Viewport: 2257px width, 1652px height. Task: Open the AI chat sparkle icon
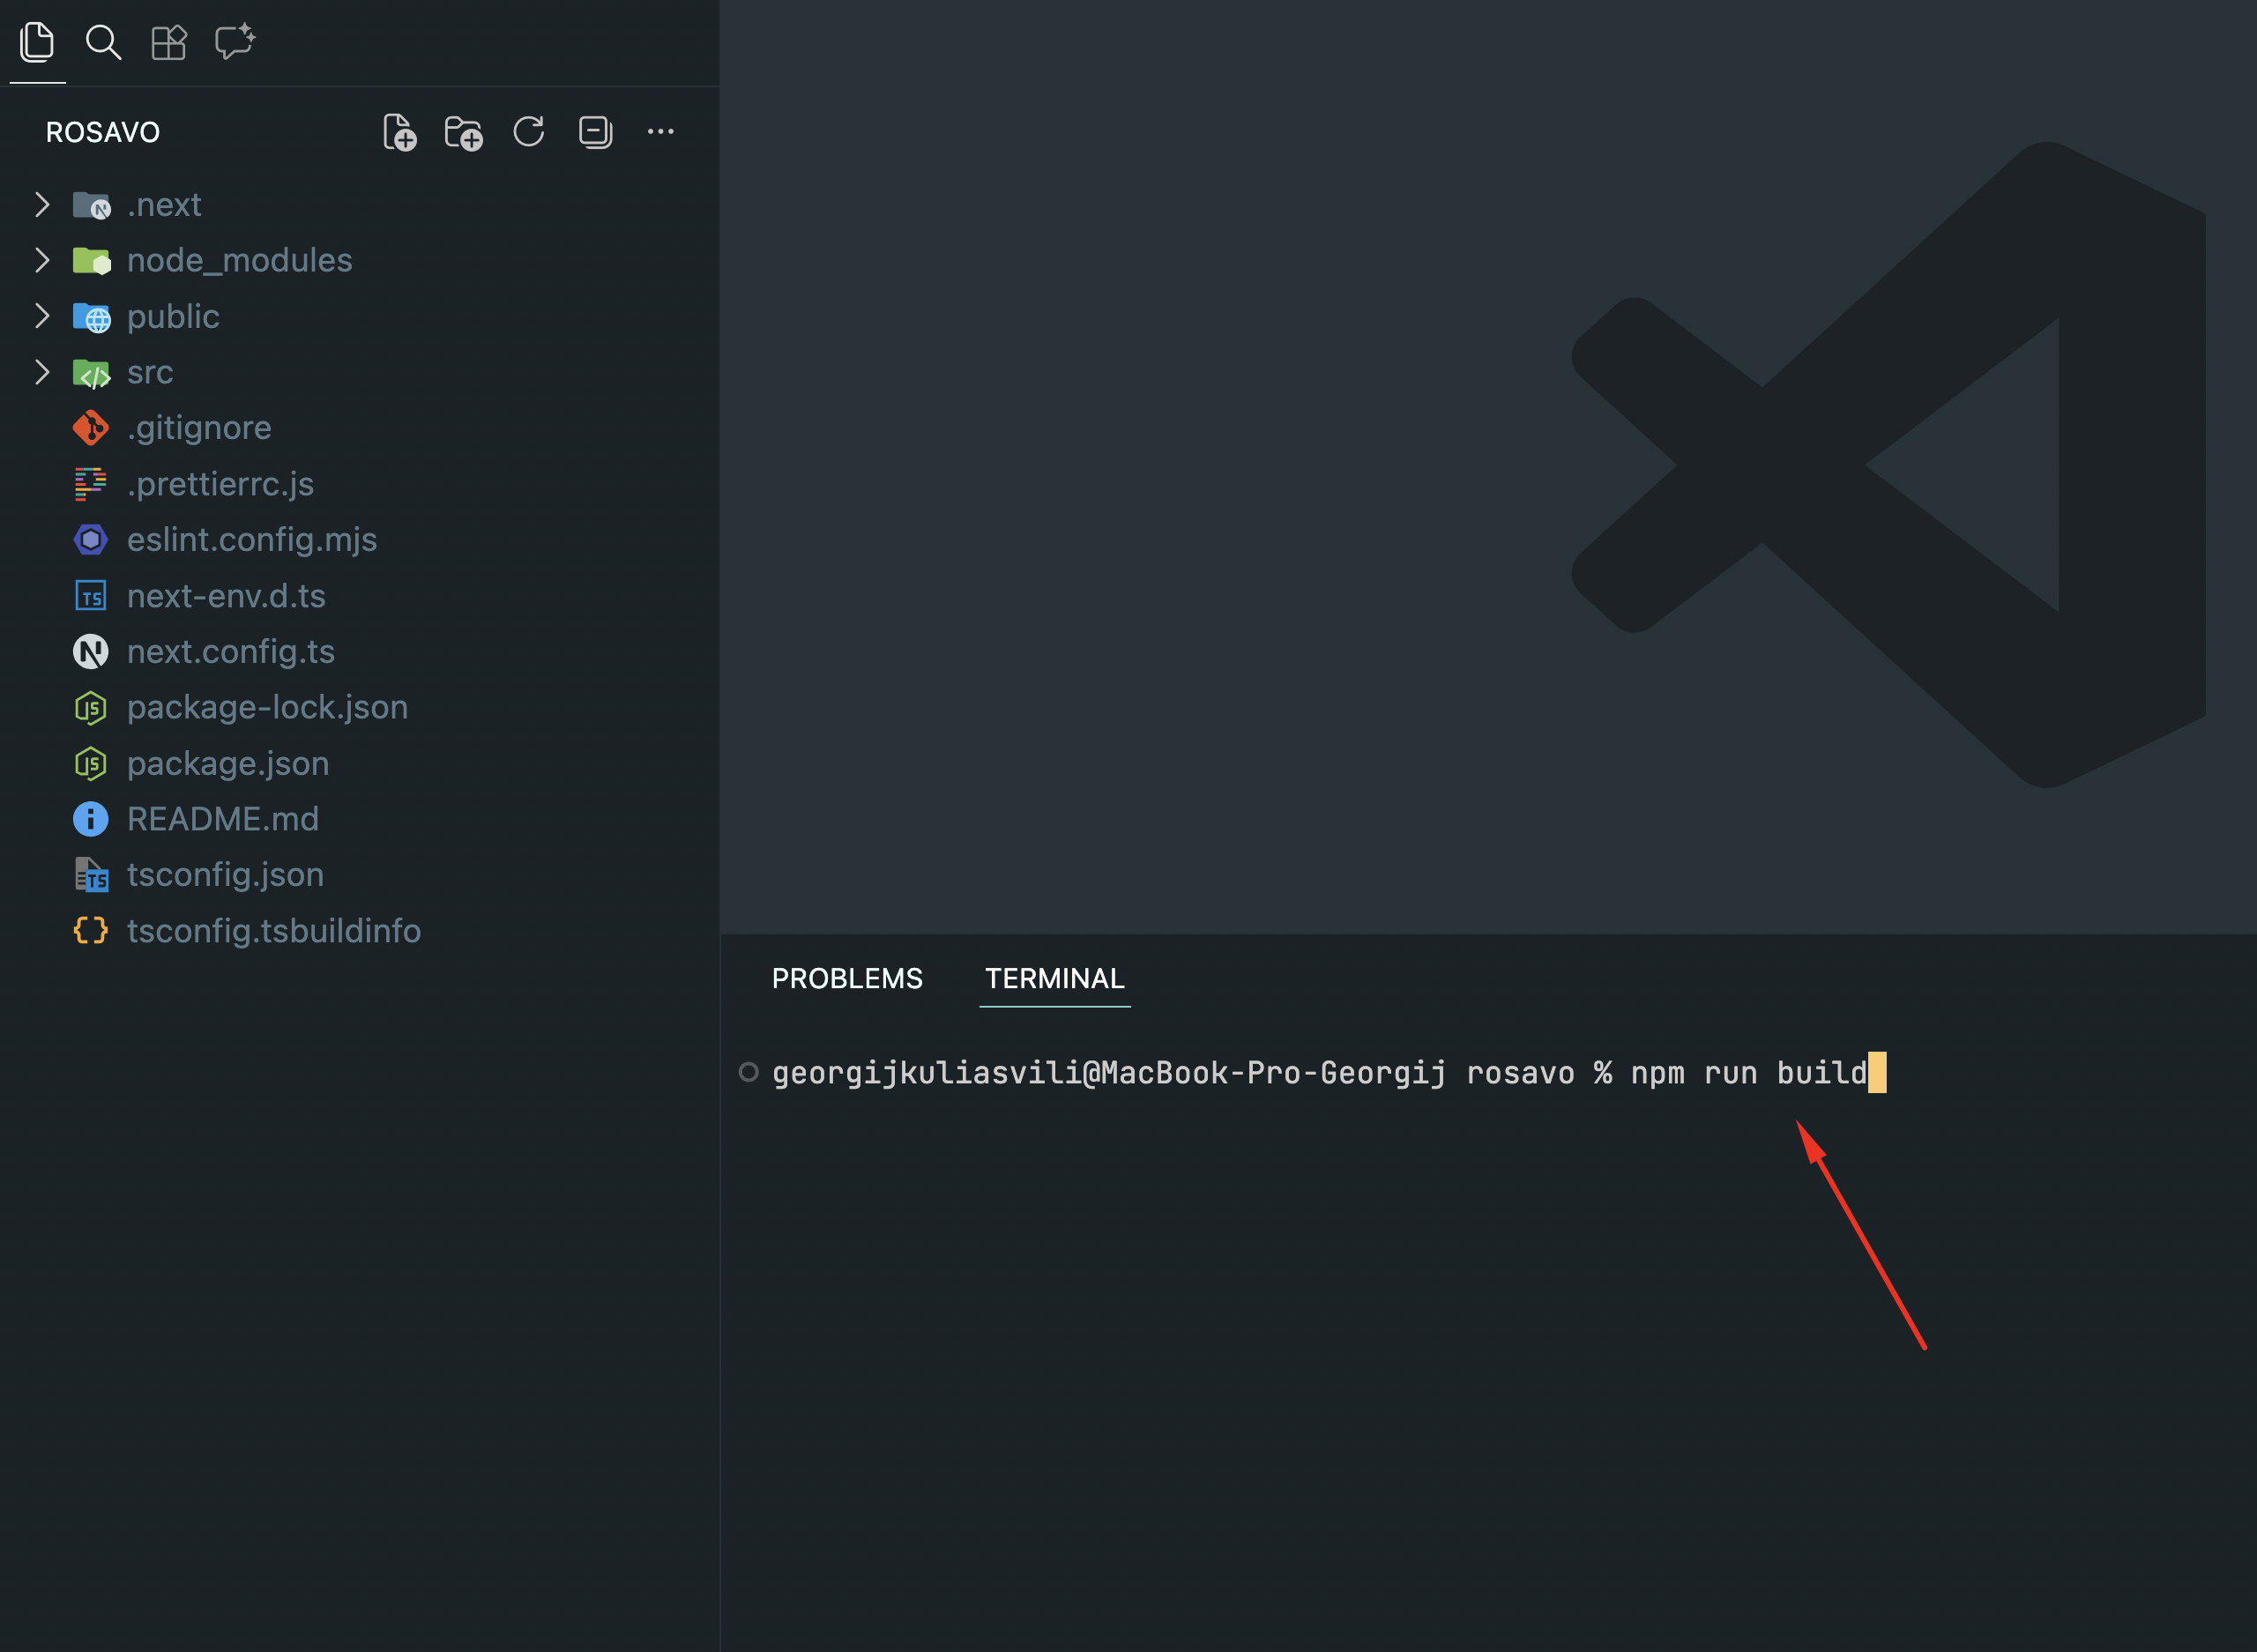pyautogui.click(x=235, y=42)
